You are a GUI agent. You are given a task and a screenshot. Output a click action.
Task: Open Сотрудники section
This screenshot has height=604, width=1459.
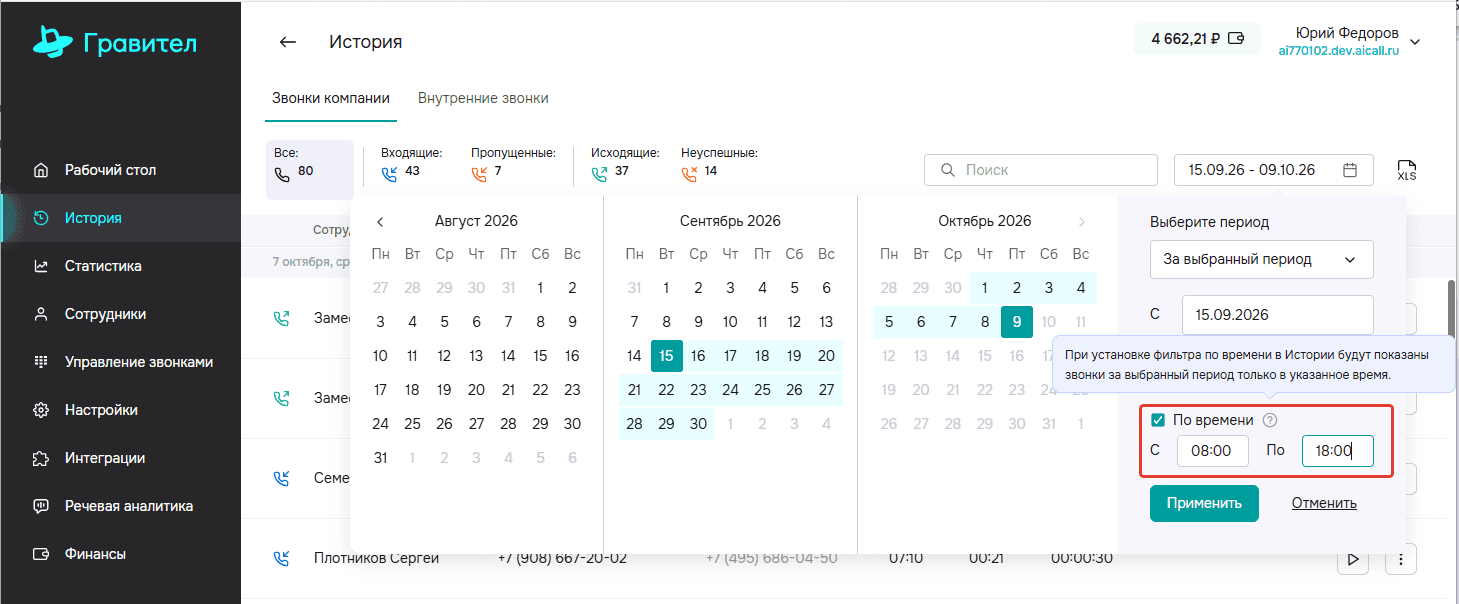[x=120, y=314]
